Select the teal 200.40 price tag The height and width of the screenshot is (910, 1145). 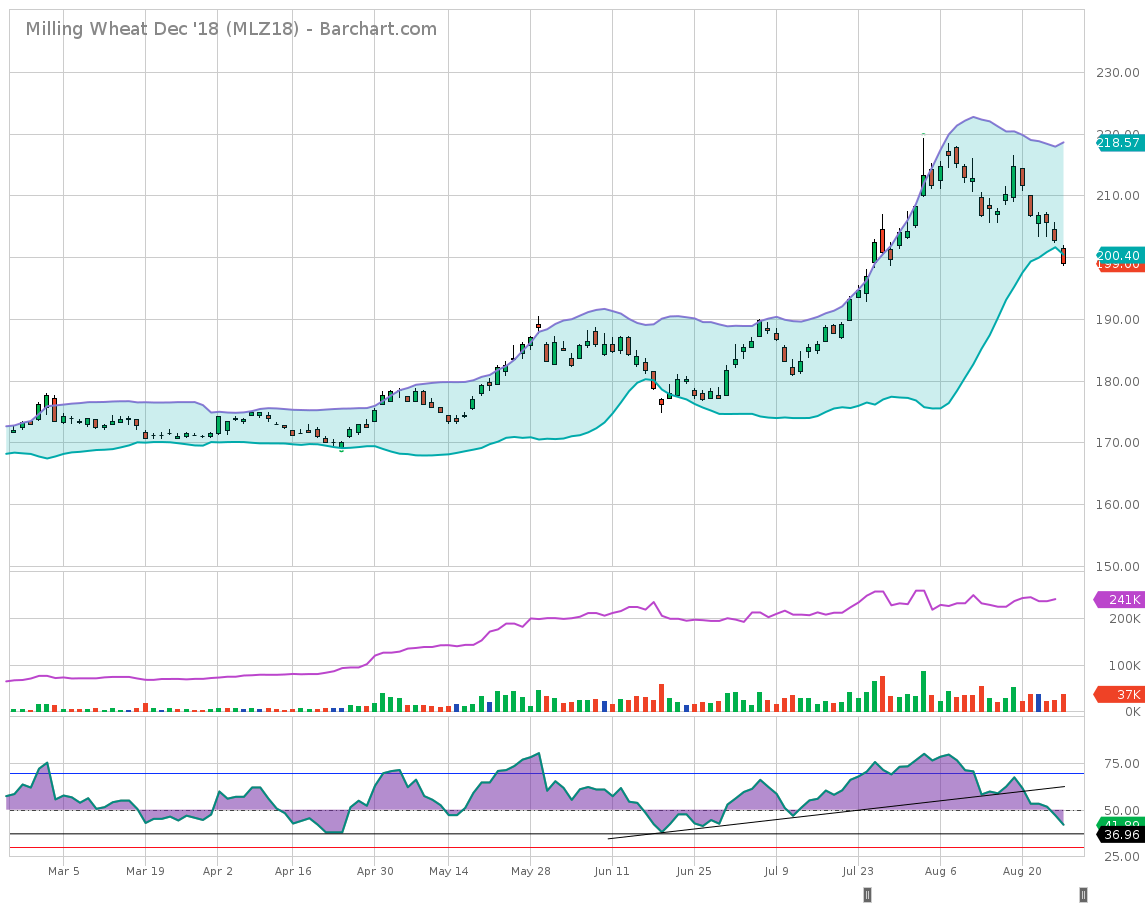1118,255
